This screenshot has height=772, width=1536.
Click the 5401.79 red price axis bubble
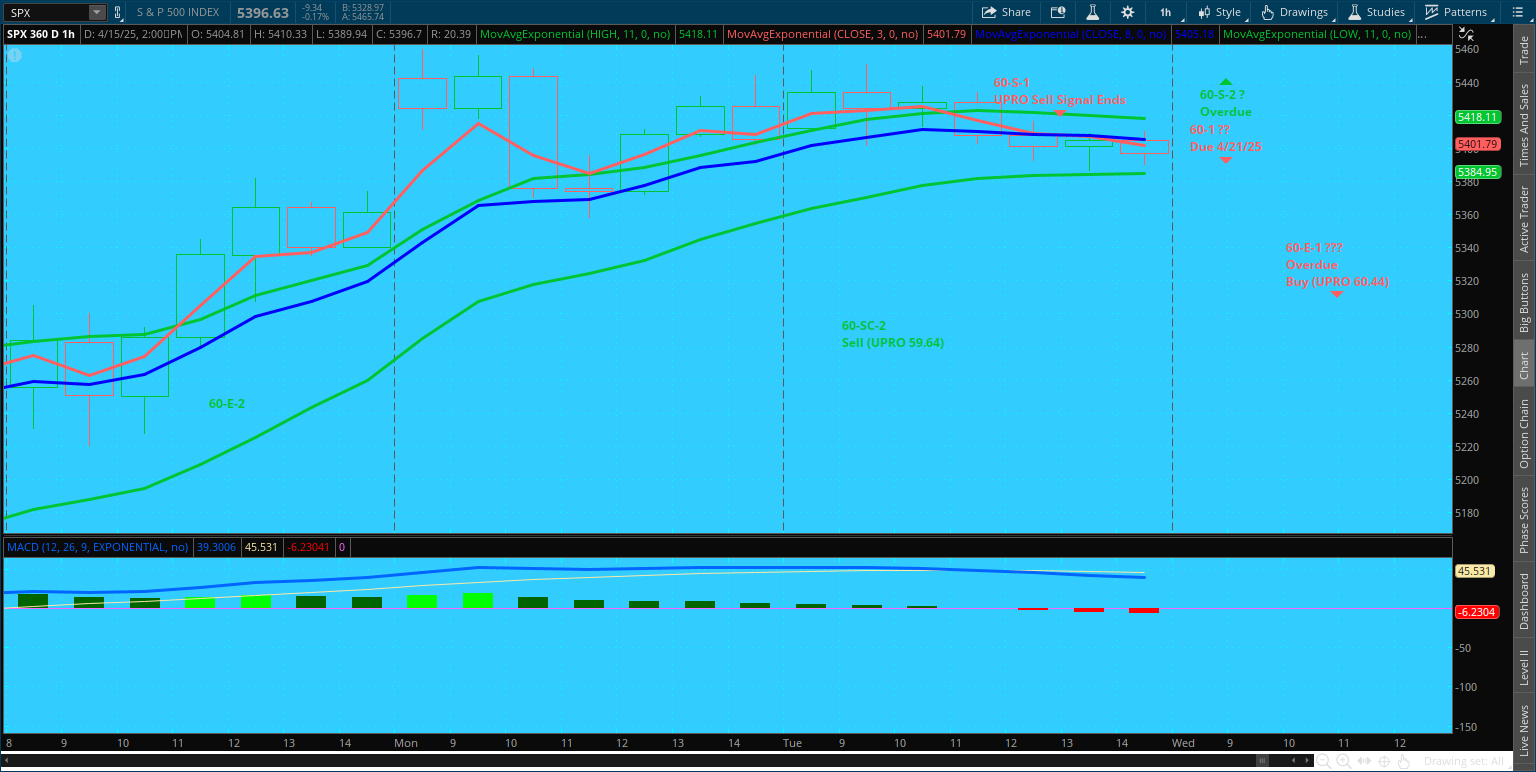click(1476, 144)
